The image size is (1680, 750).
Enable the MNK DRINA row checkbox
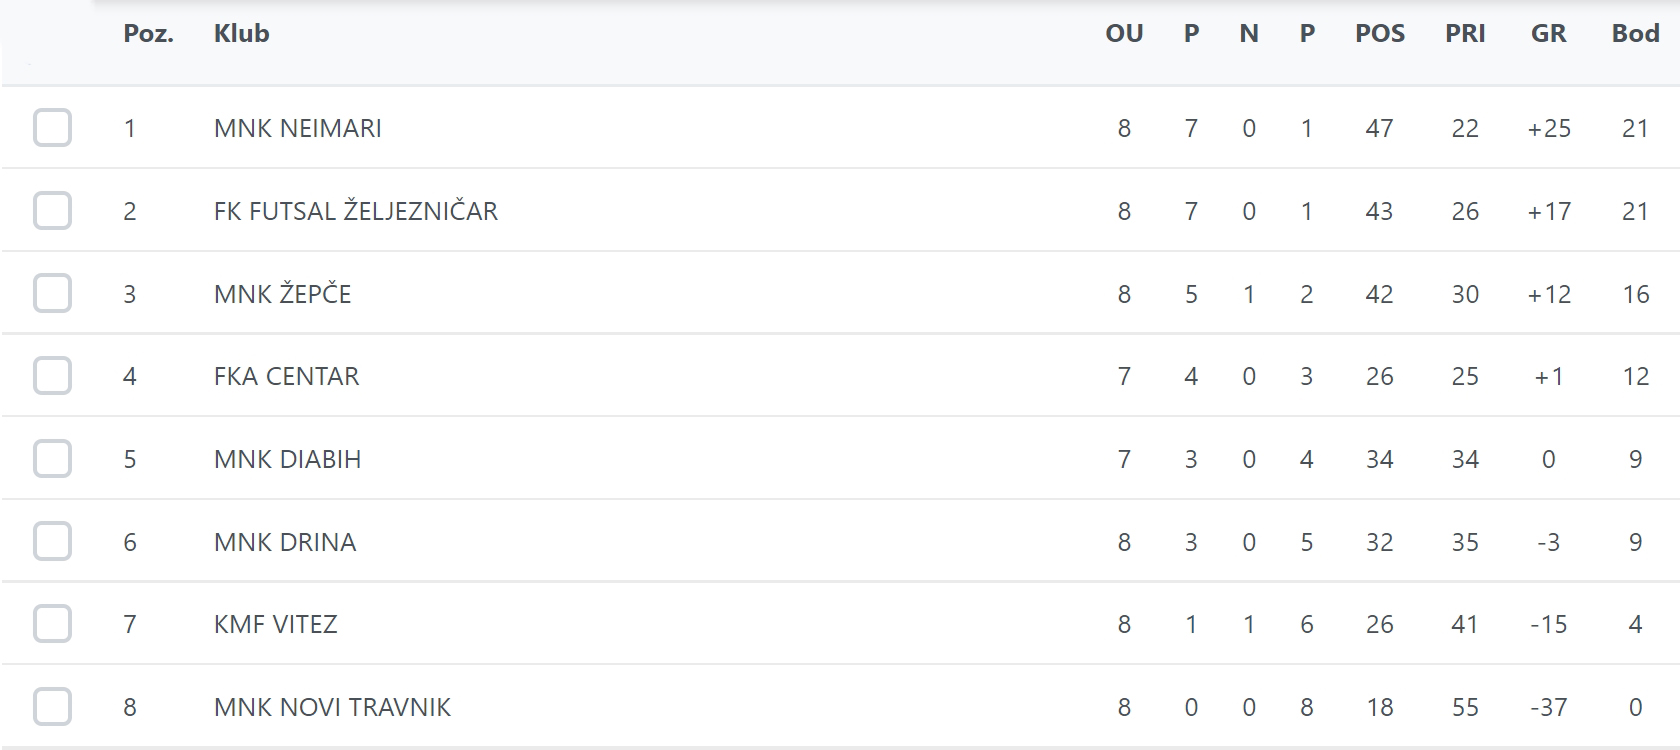click(52, 542)
